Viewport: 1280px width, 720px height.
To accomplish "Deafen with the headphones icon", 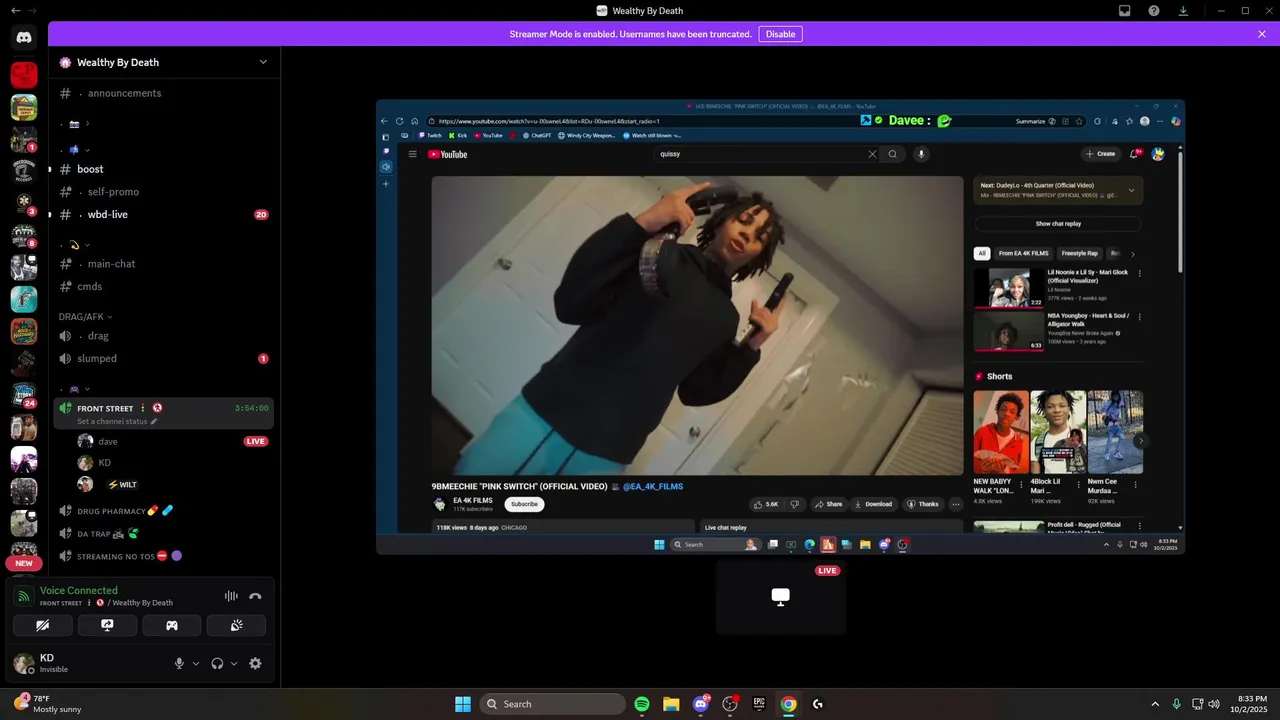I will pyautogui.click(x=217, y=663).
